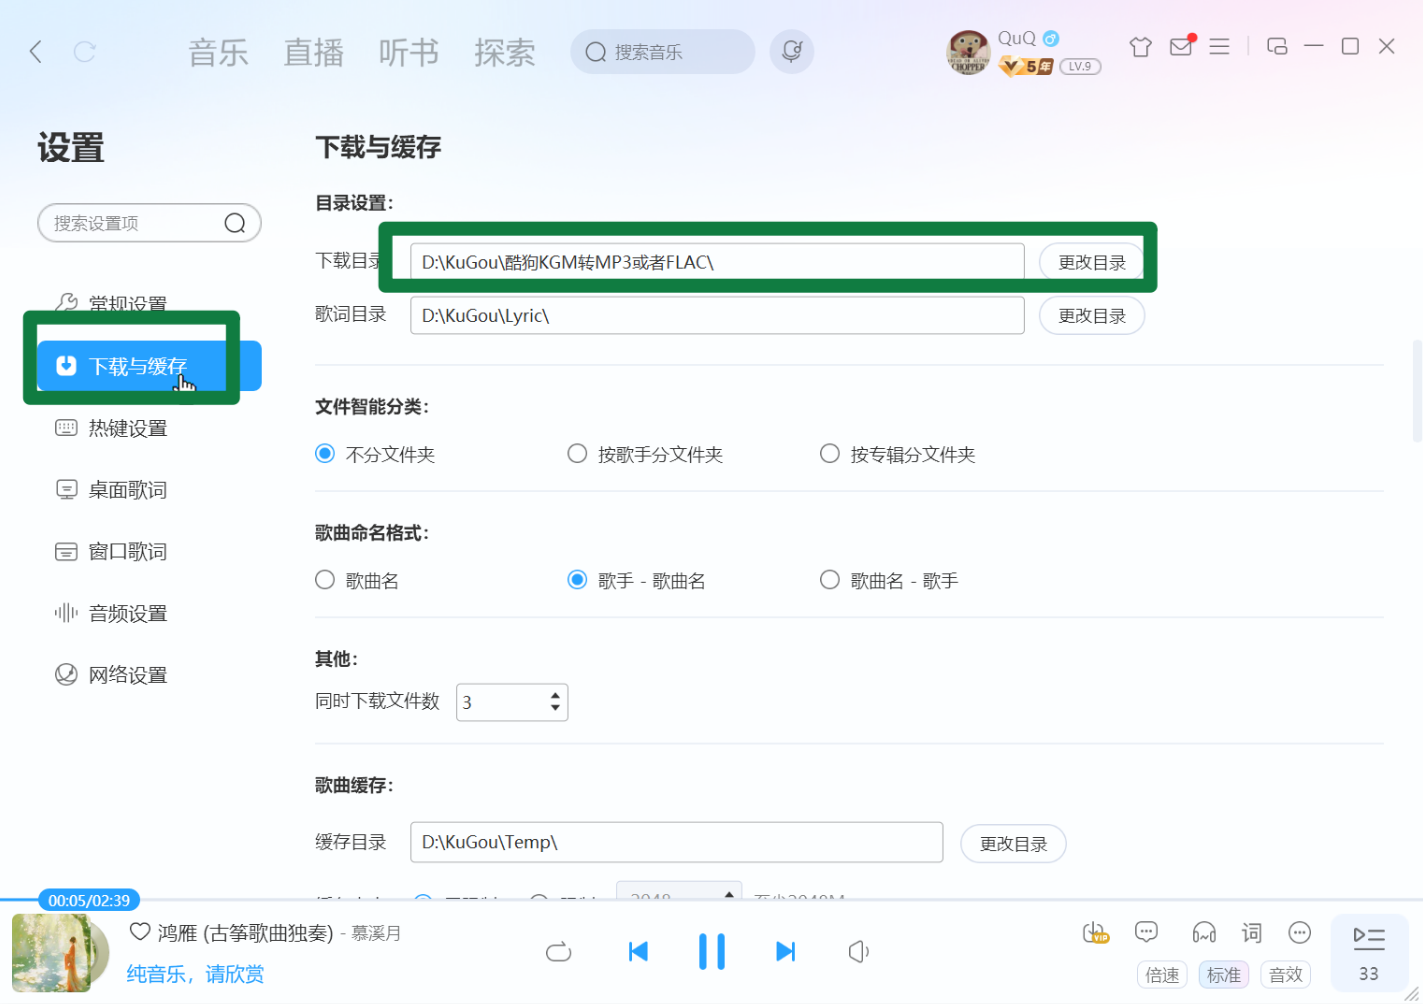Click the VIP 5年 badge
This screenshot has height=1004, width=1423.
point(1026,66)
